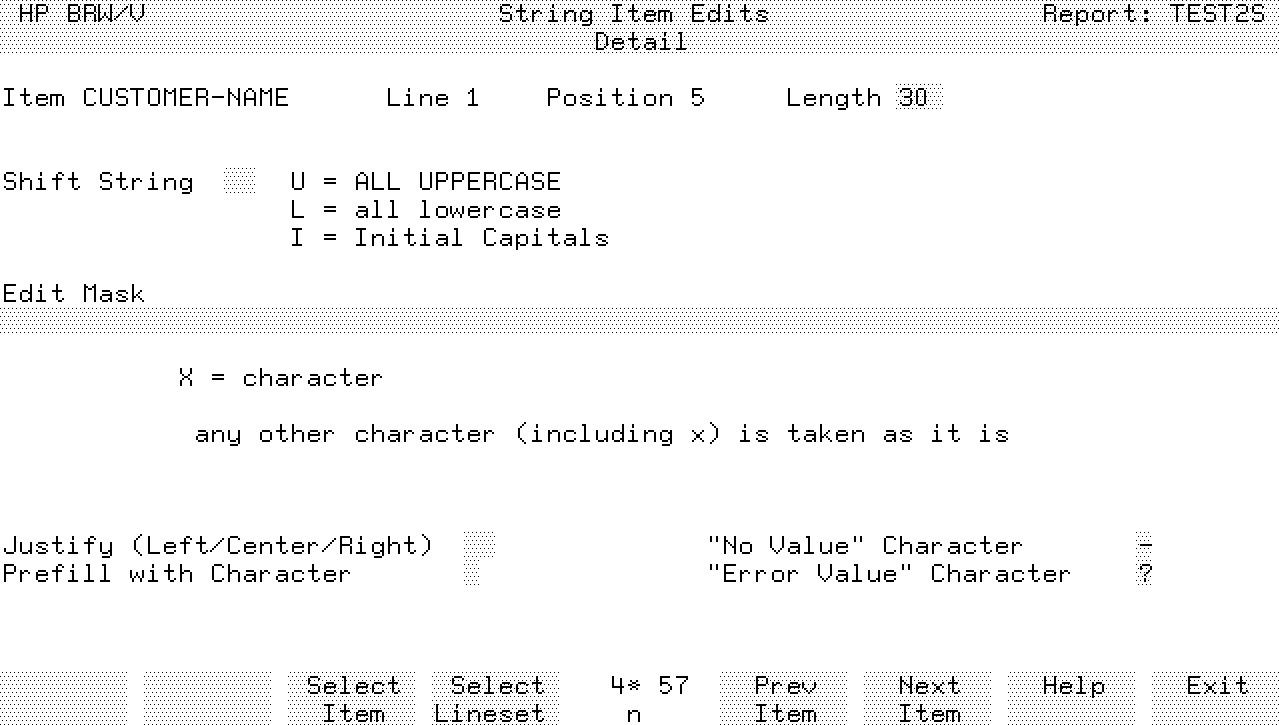The image size is (1279, 725).
Task: Click the "Error Value" Character field
Action: 1145,574
